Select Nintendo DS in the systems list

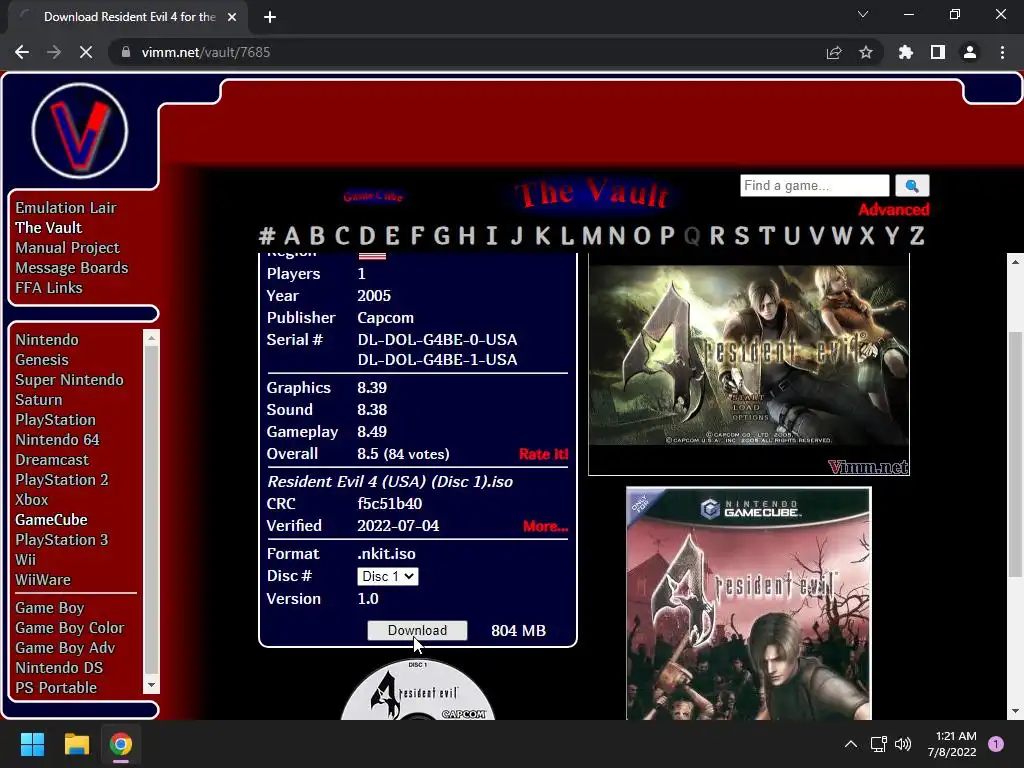point(59,667)
